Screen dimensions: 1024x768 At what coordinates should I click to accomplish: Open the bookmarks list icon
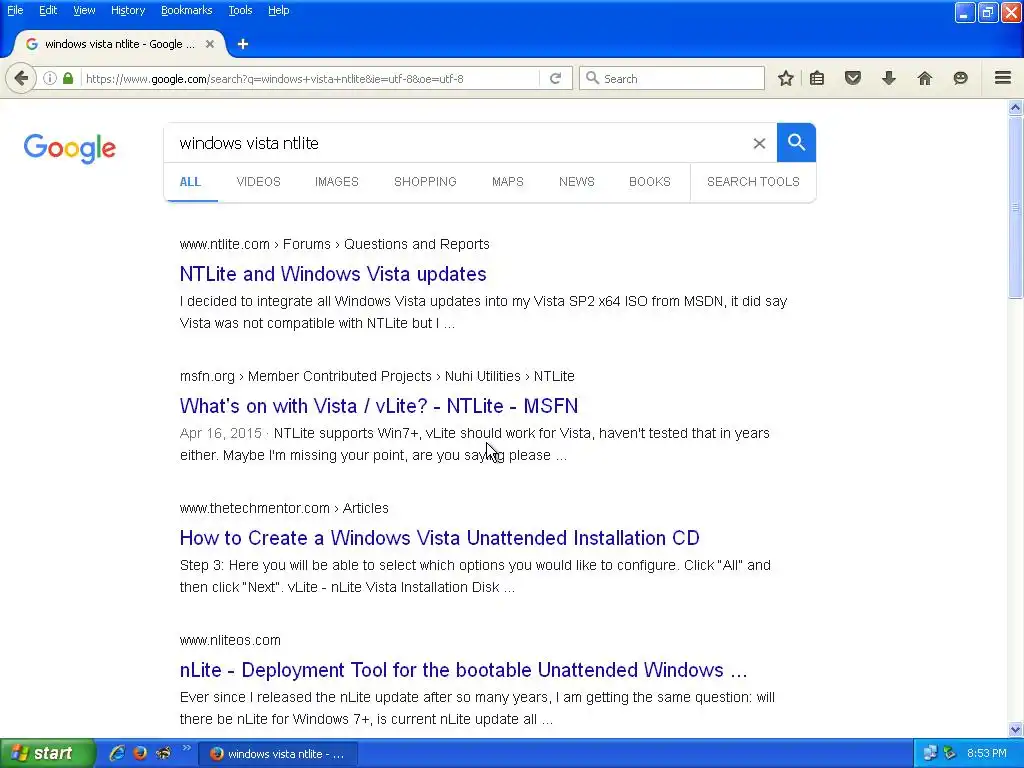point(817,78)
